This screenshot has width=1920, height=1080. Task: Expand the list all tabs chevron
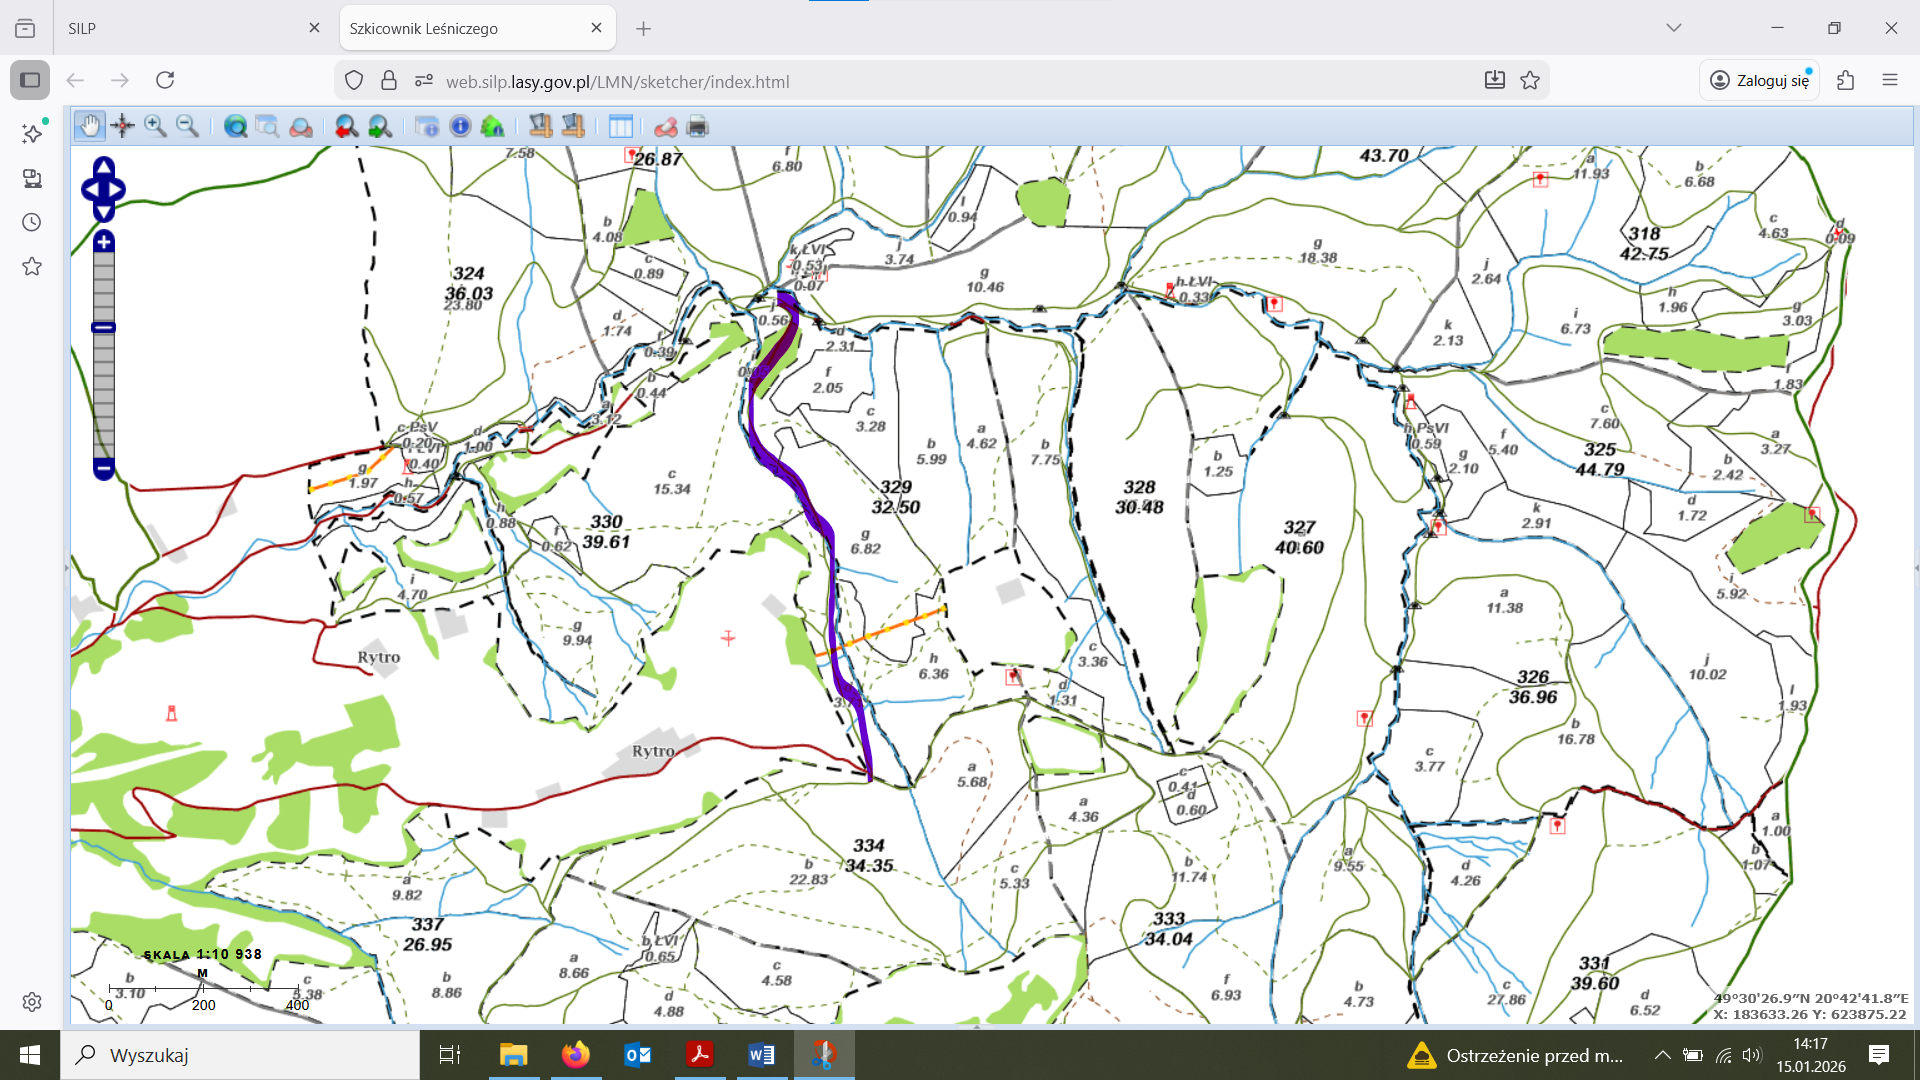(1674, 28)
